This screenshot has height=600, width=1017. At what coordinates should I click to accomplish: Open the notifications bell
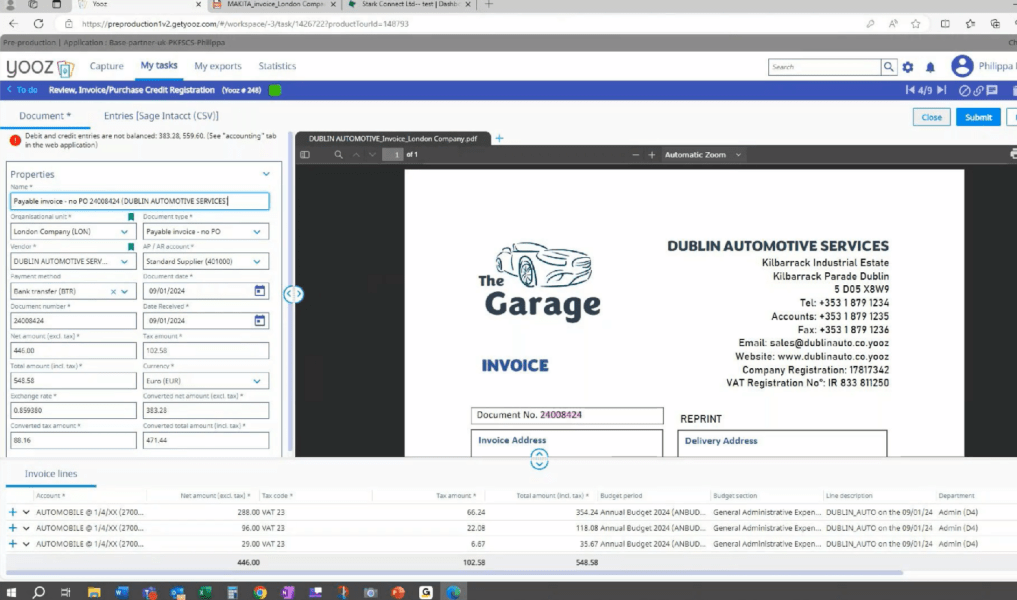(930, 67)
